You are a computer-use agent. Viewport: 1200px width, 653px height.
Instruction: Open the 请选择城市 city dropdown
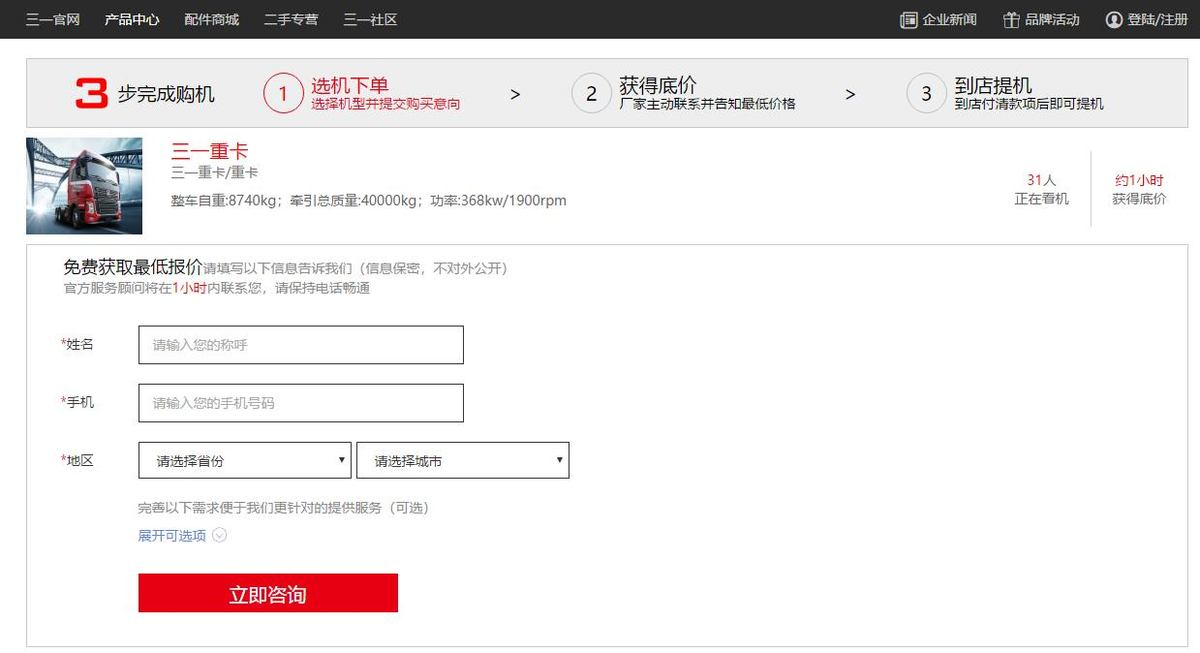463,460
